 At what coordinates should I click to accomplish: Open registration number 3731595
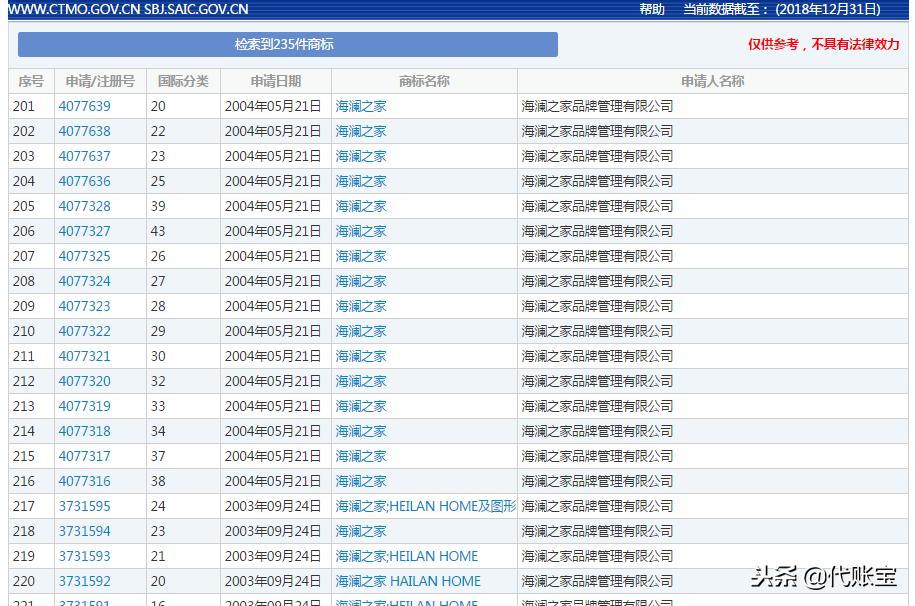84,506
